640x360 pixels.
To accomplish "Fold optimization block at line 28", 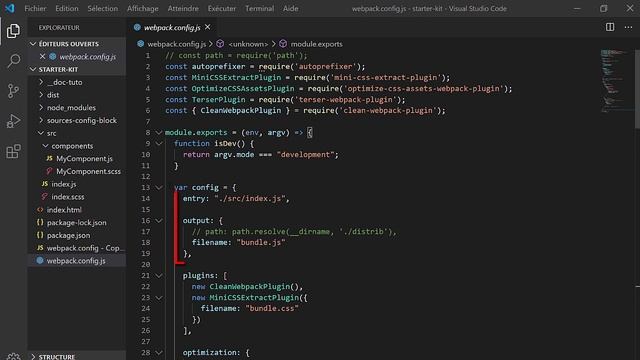I will [159, 352].
